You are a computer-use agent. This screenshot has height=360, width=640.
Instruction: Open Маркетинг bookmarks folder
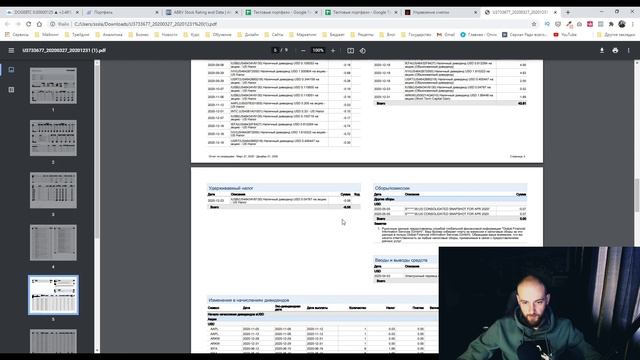tap(302, 35)
